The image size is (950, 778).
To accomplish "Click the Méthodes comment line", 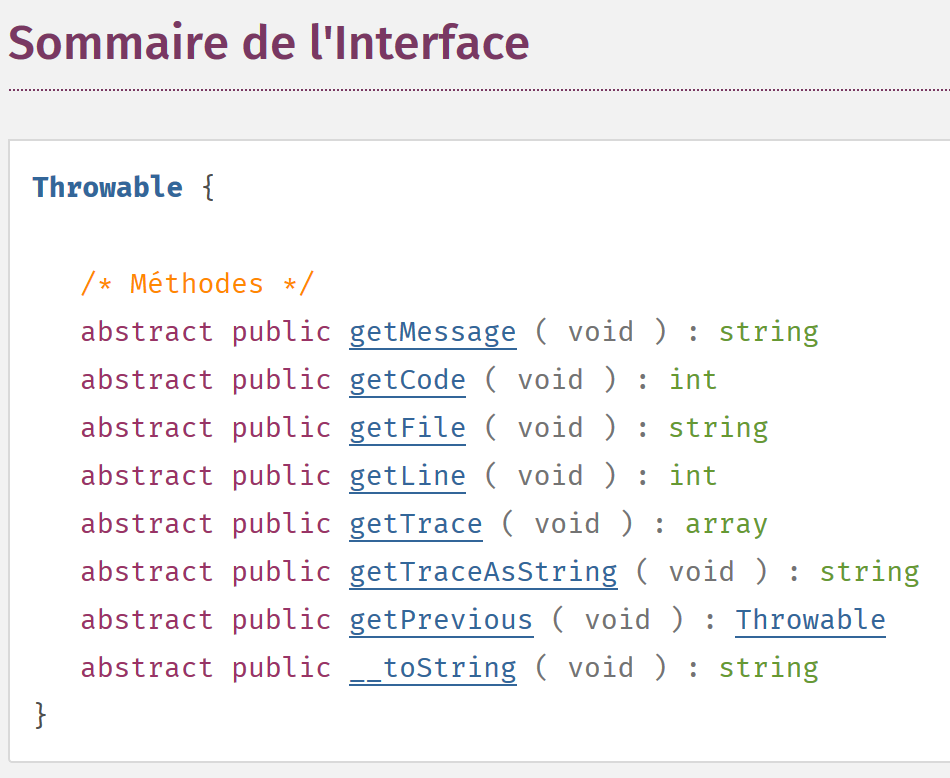I will click(197, 284).
